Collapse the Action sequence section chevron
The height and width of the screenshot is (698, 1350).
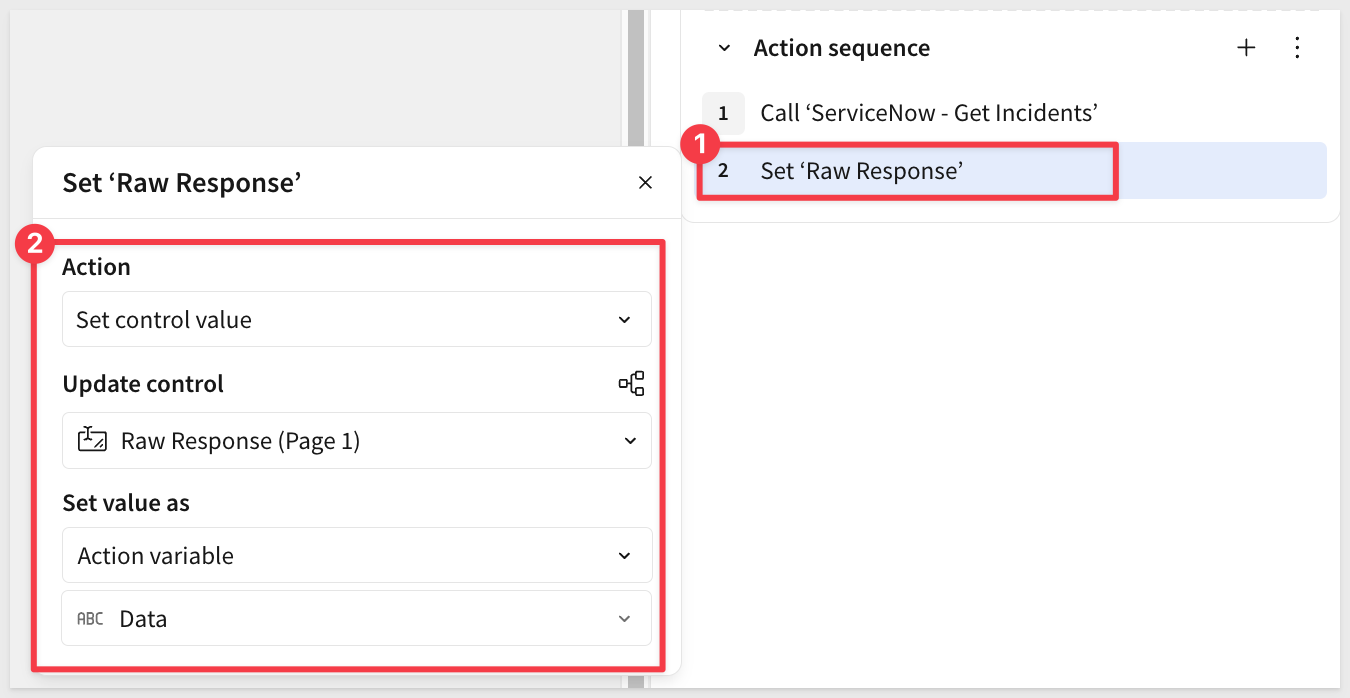725,48
